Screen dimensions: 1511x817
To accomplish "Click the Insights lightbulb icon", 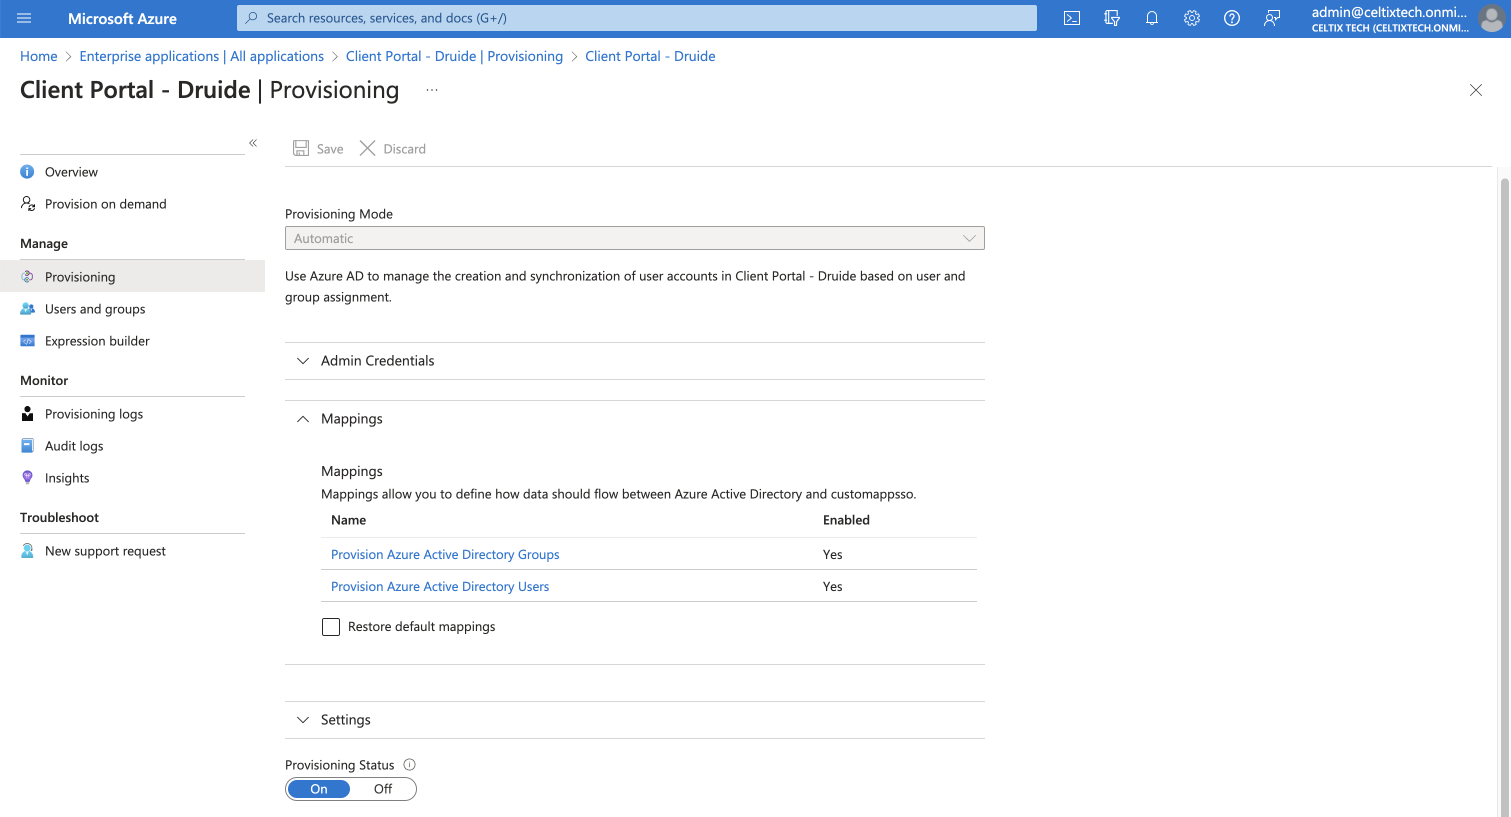I will click(28, 478).
